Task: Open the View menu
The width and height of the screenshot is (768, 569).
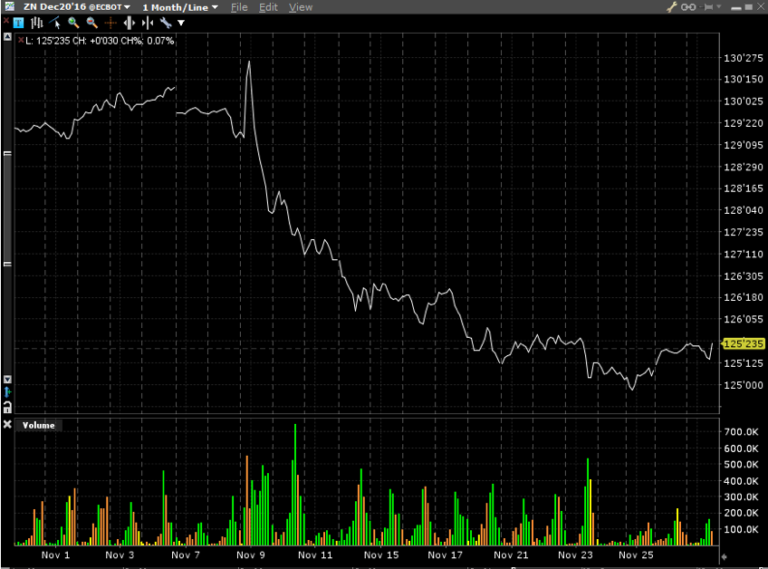Action: [300, 7]
